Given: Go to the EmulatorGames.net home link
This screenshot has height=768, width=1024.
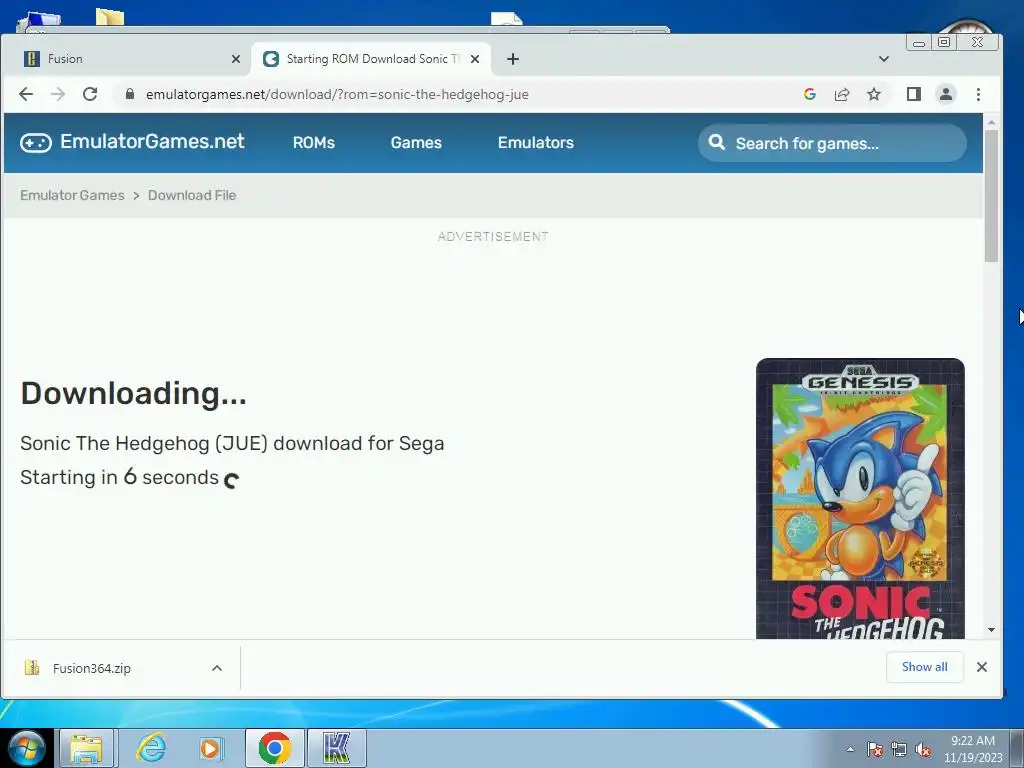Looking at the screenshot, I should click(x=152, y=141).
